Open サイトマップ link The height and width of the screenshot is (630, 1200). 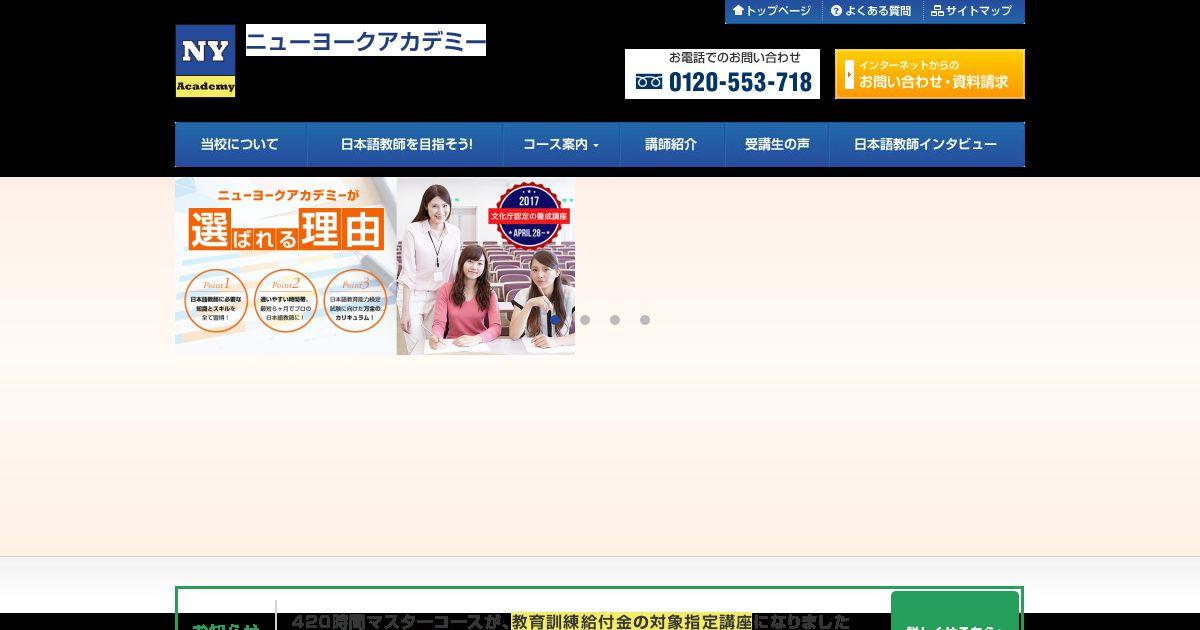coord(972,11)
